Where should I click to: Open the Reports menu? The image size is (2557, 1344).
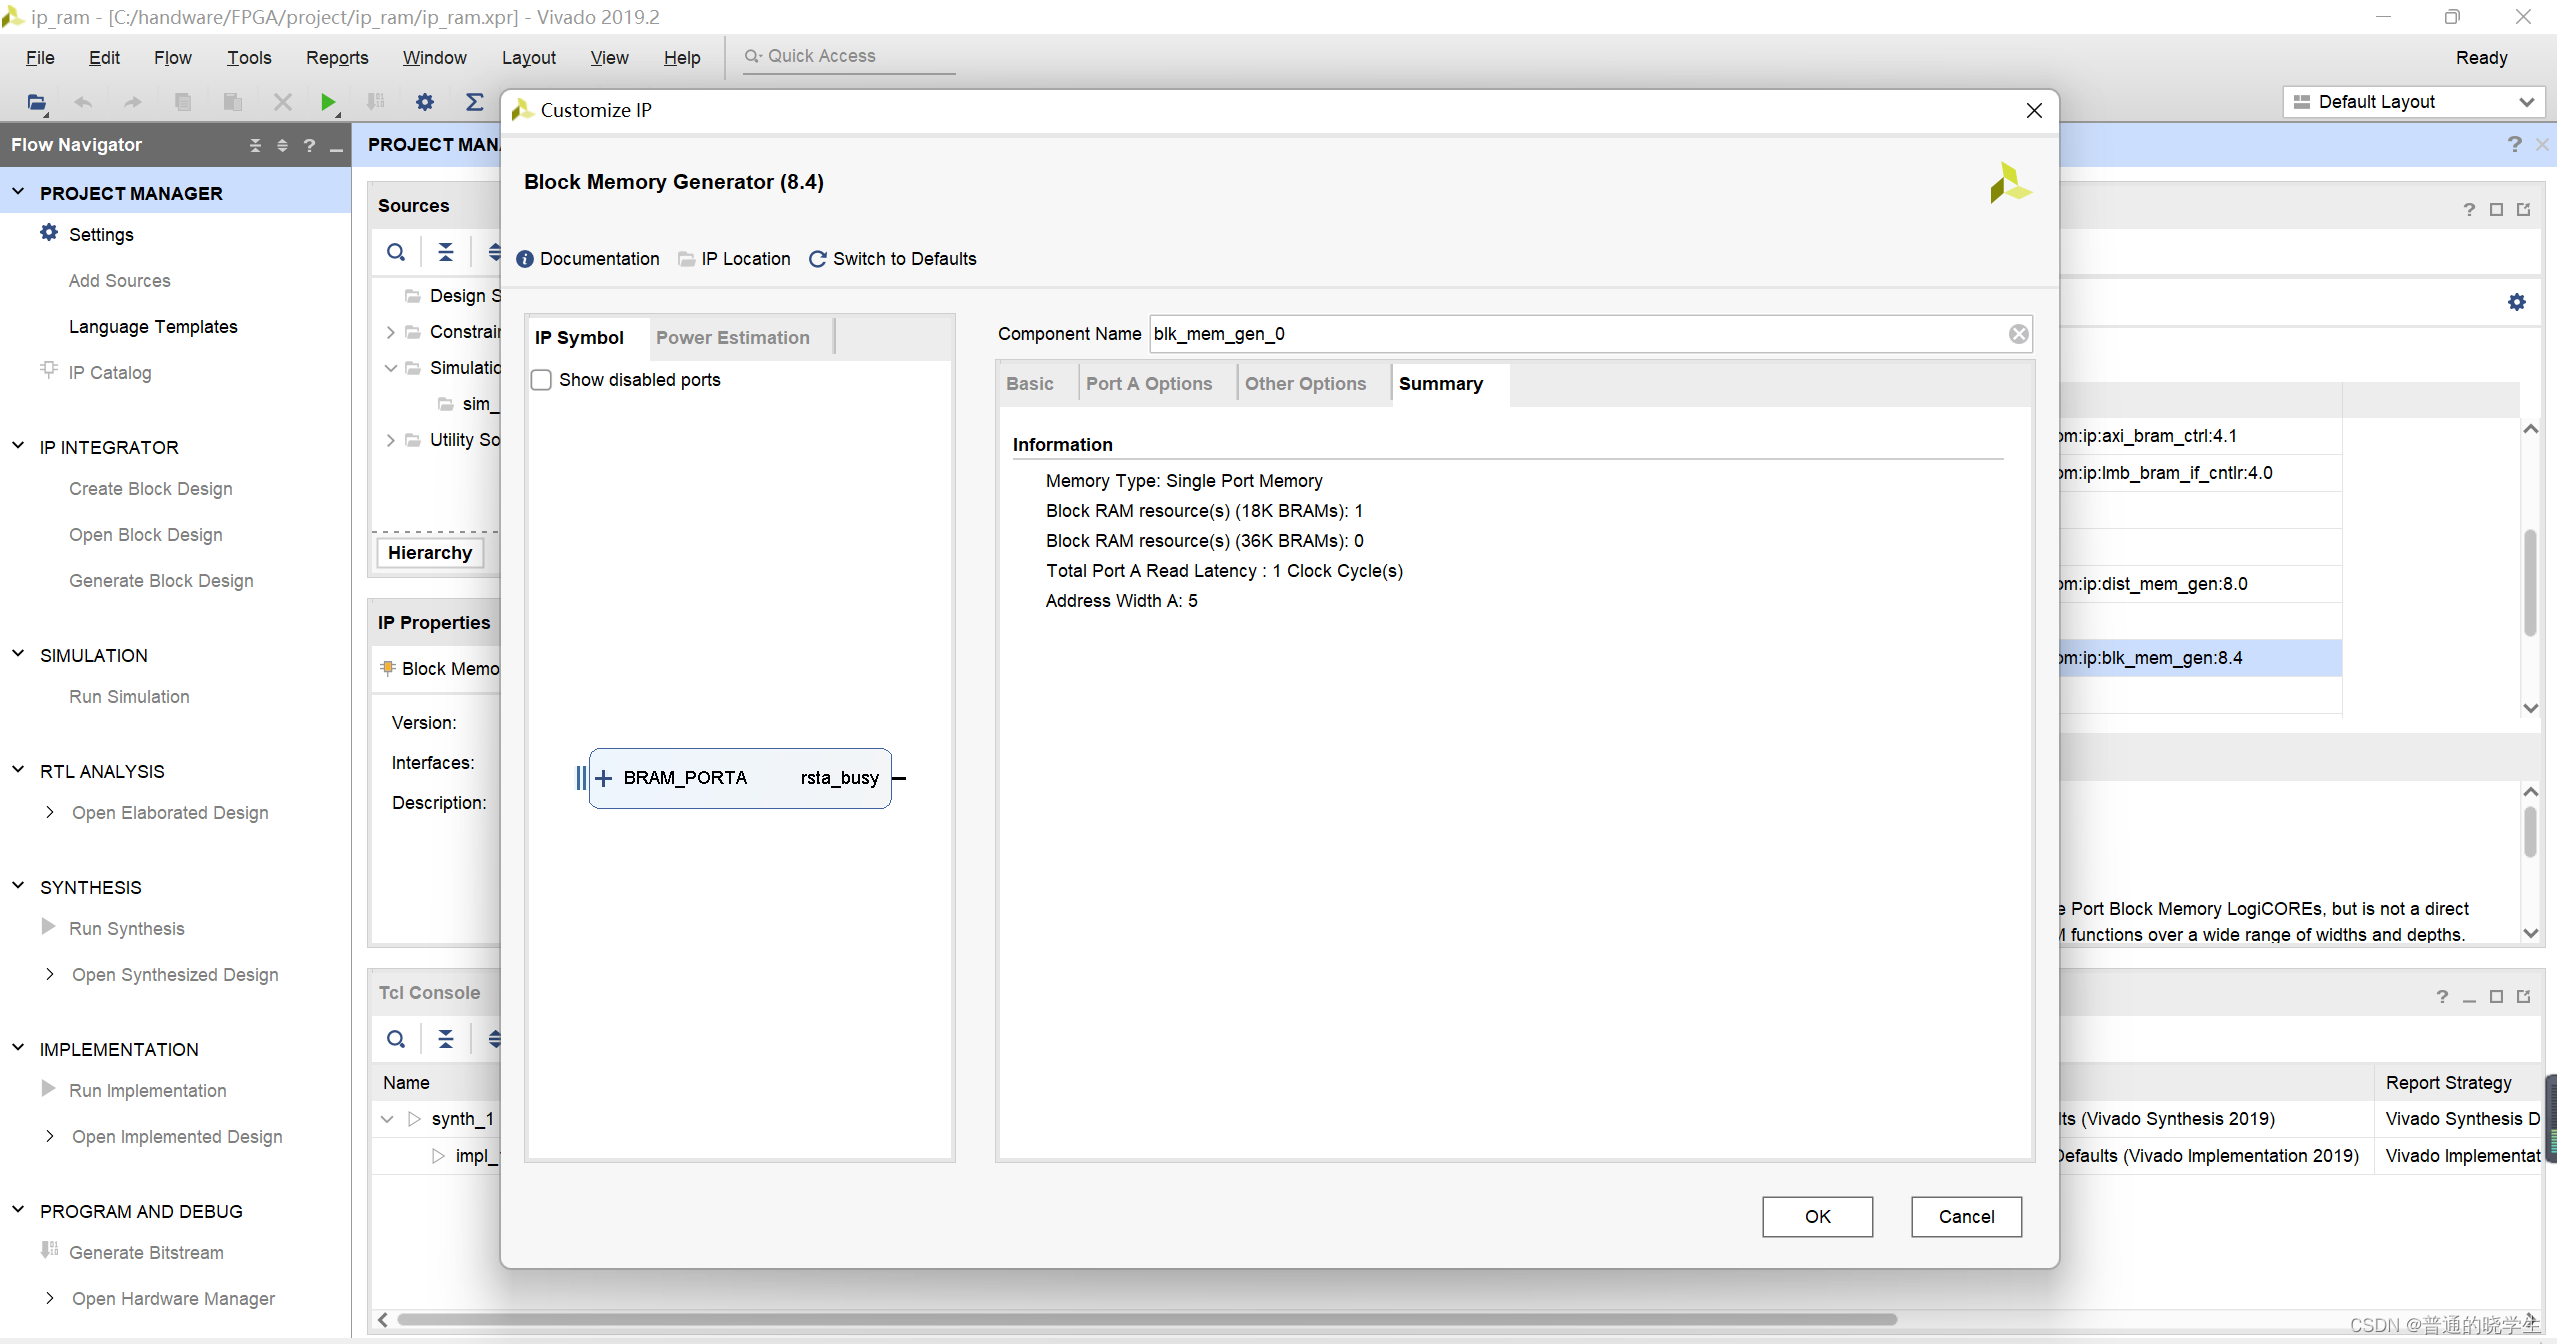(x=336, y=57)
